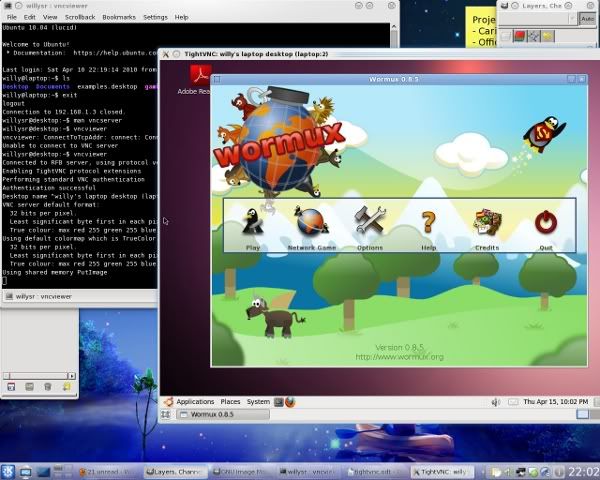Click red calendar icon in lower left panel
The height and width of the screenshot is (480, 600).
[x=11, y=387]
